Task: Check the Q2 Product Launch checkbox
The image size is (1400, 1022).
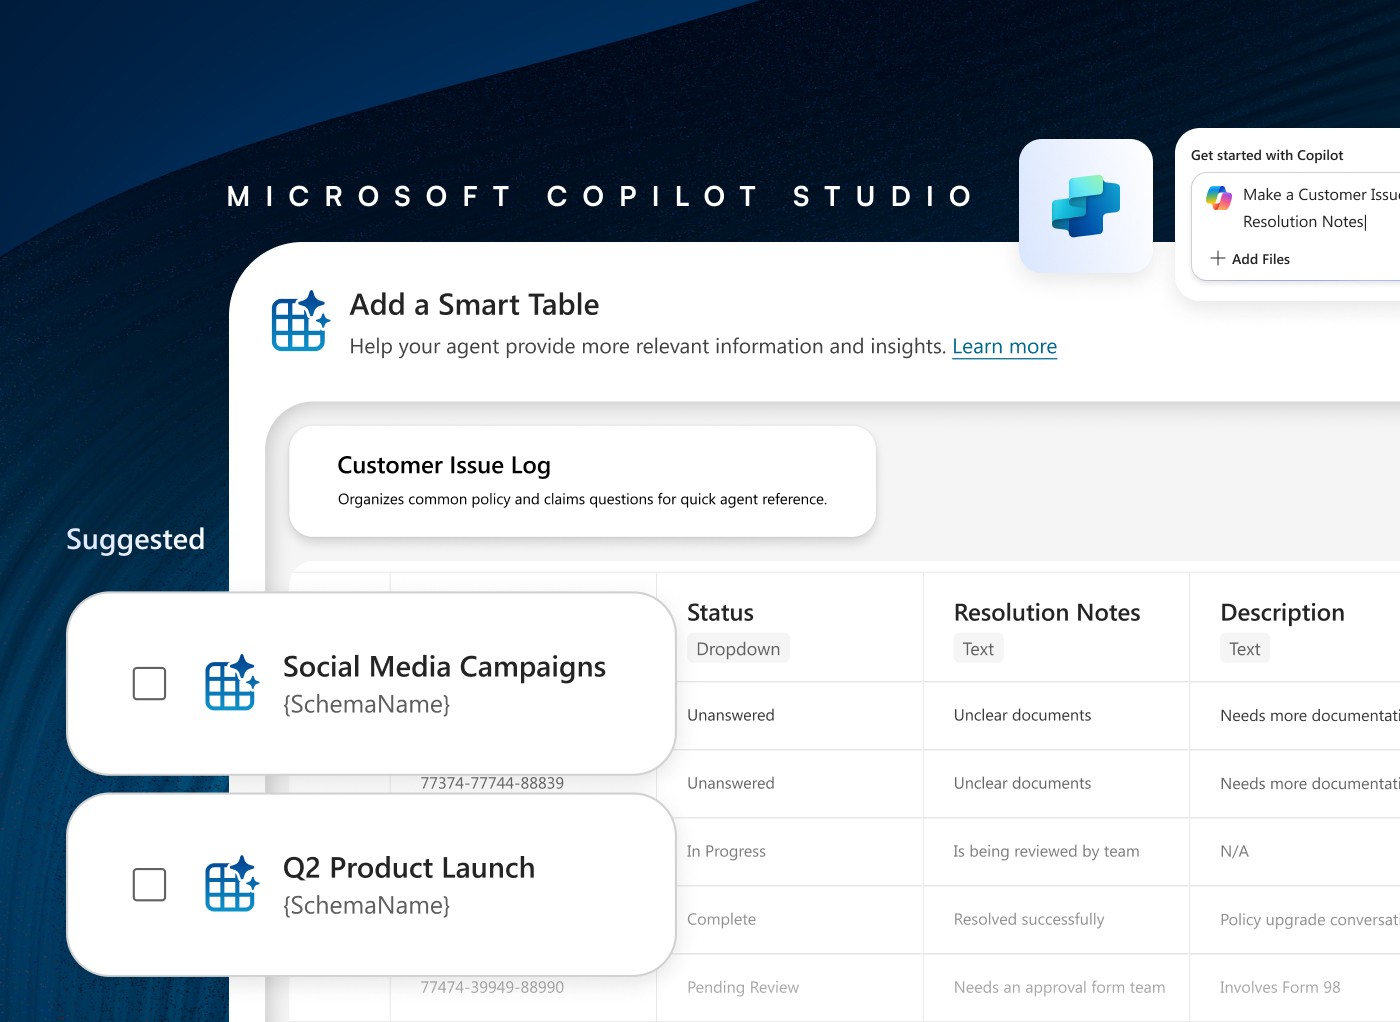Action: click(x=150, y=885)
